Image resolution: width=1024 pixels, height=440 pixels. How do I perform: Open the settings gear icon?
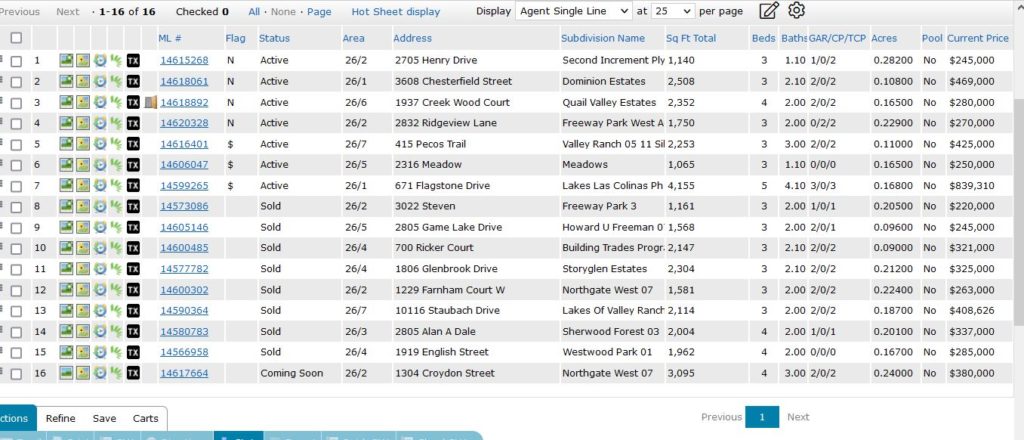pyautogui.click(x=796, y=11)
